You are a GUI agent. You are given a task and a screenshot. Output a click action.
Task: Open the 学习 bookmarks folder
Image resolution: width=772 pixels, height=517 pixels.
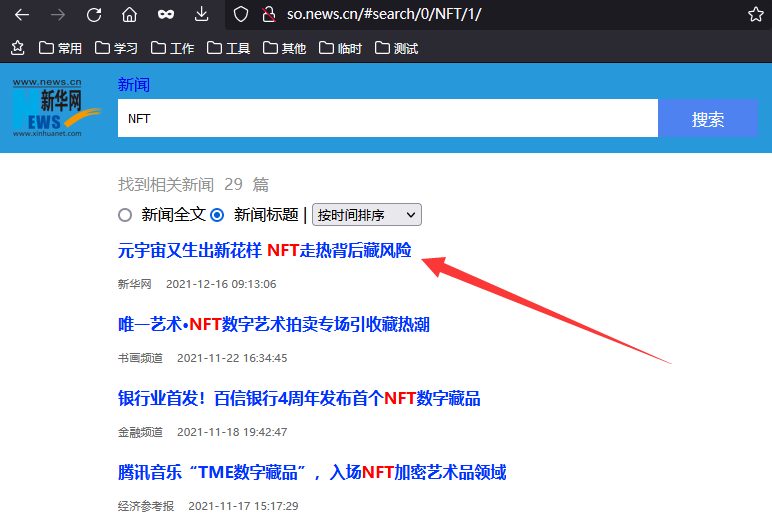pos(116,48)
